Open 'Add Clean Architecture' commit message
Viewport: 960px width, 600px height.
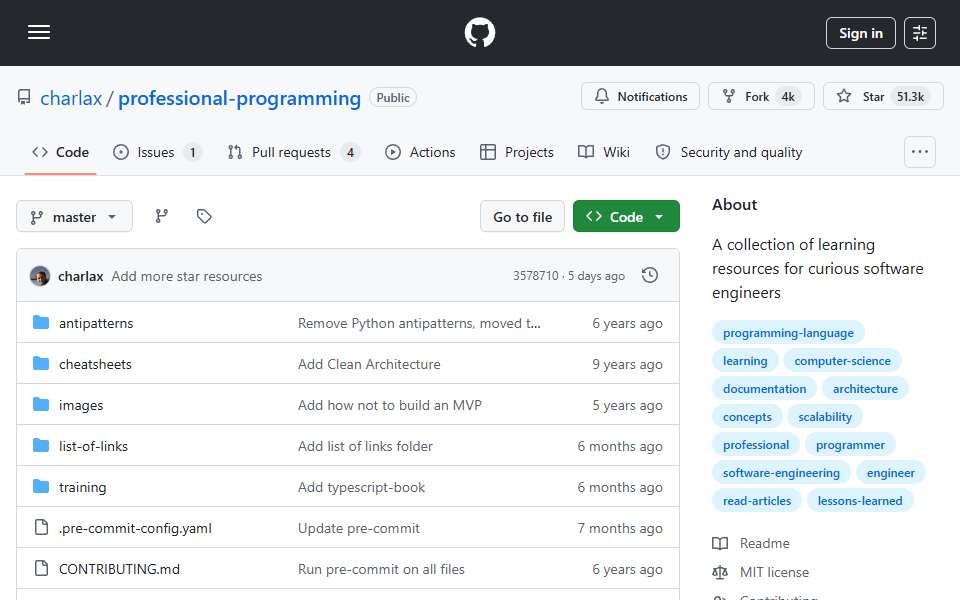(369, 364)
